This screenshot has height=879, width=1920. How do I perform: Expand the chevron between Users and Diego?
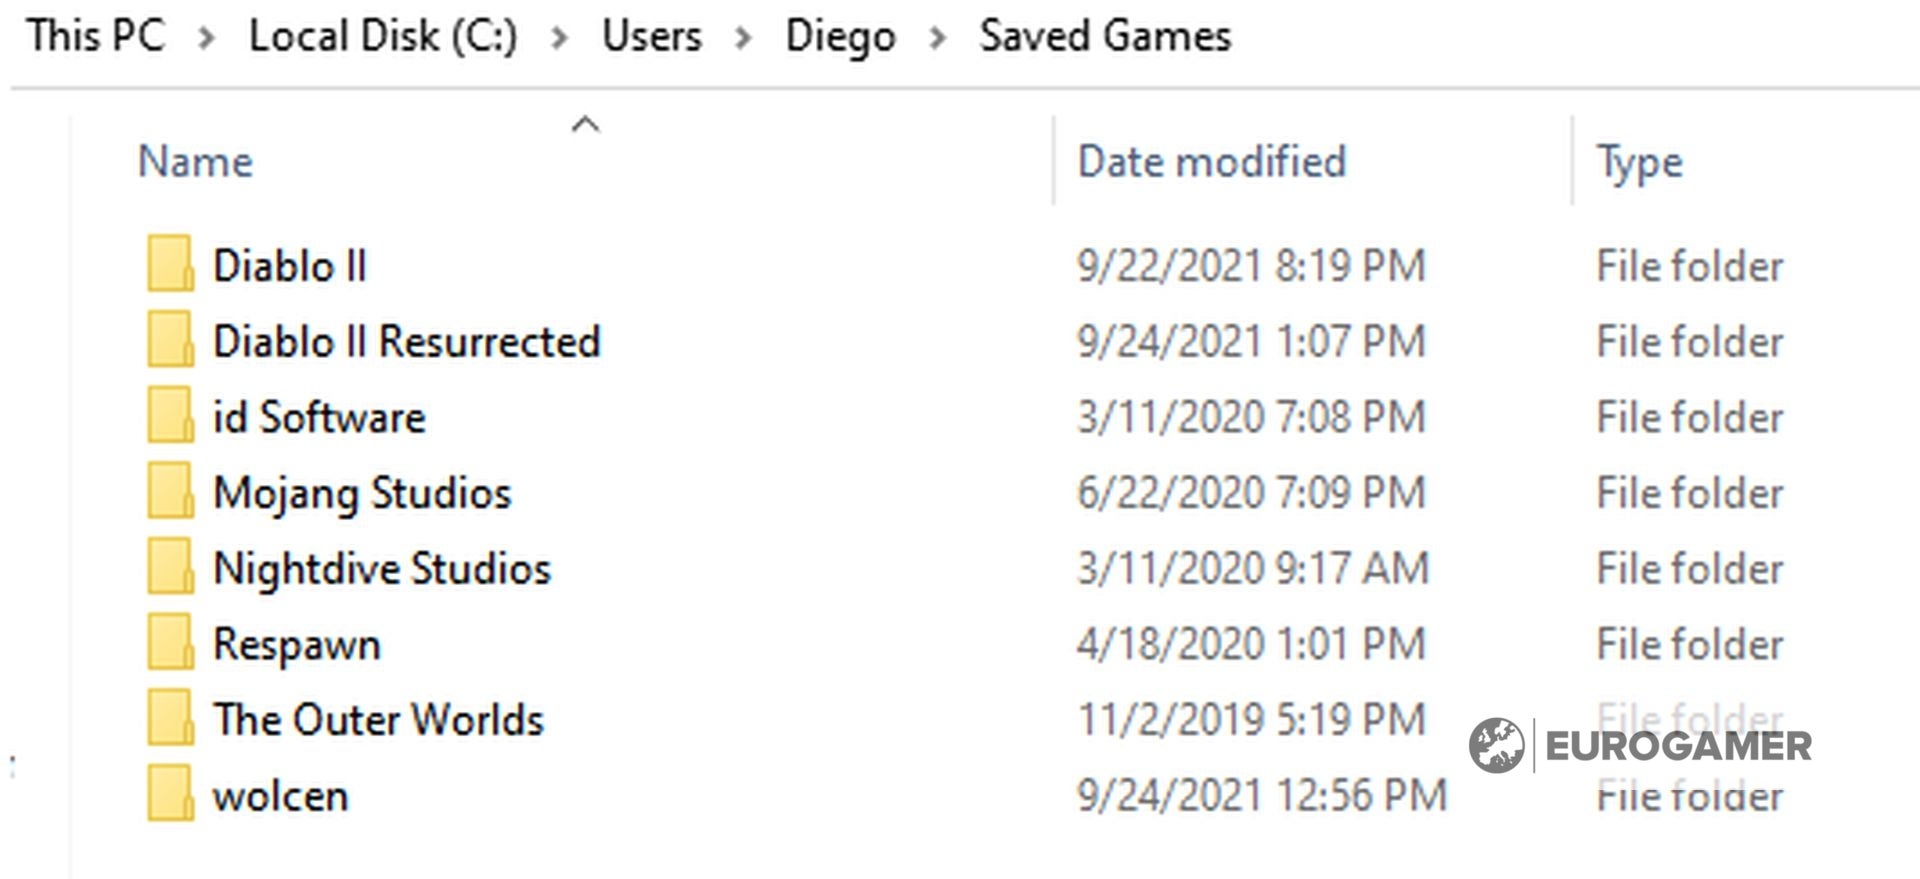[743, 39]
